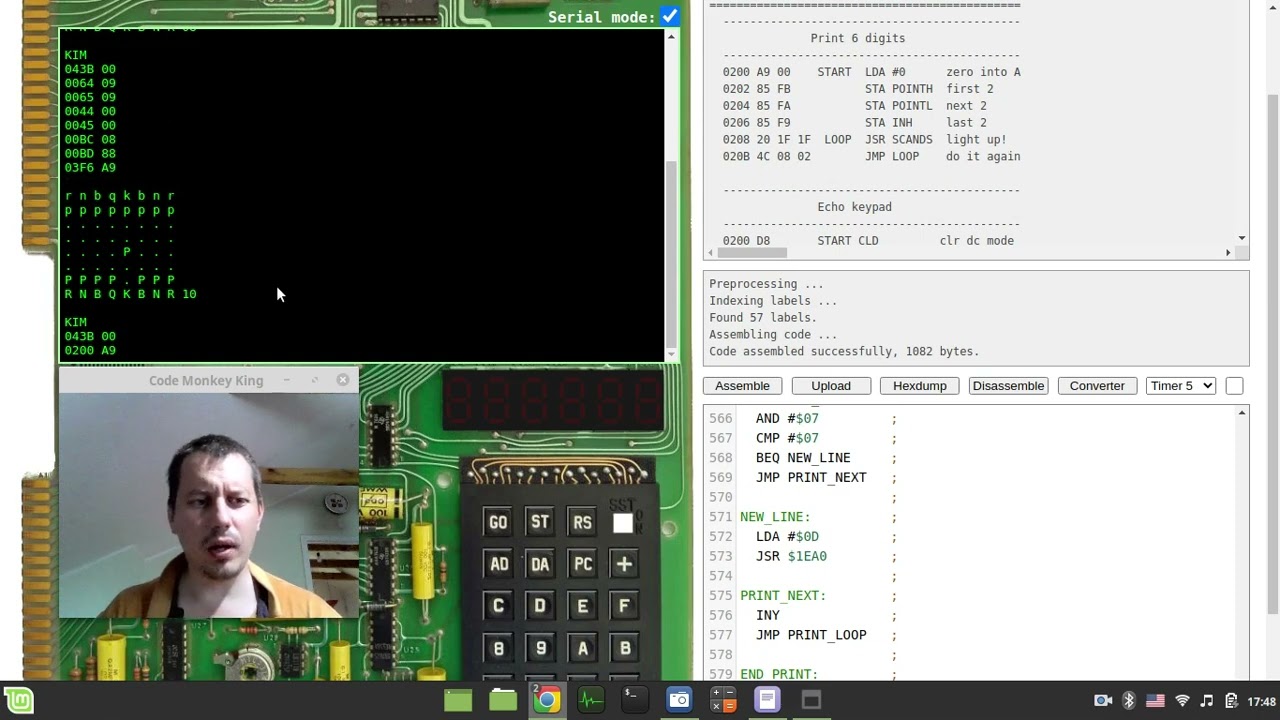Viewport: 1280px width, 720px height.
Task: Minimize the Code Monkey King webcam window
Action: tap(286, 380)
